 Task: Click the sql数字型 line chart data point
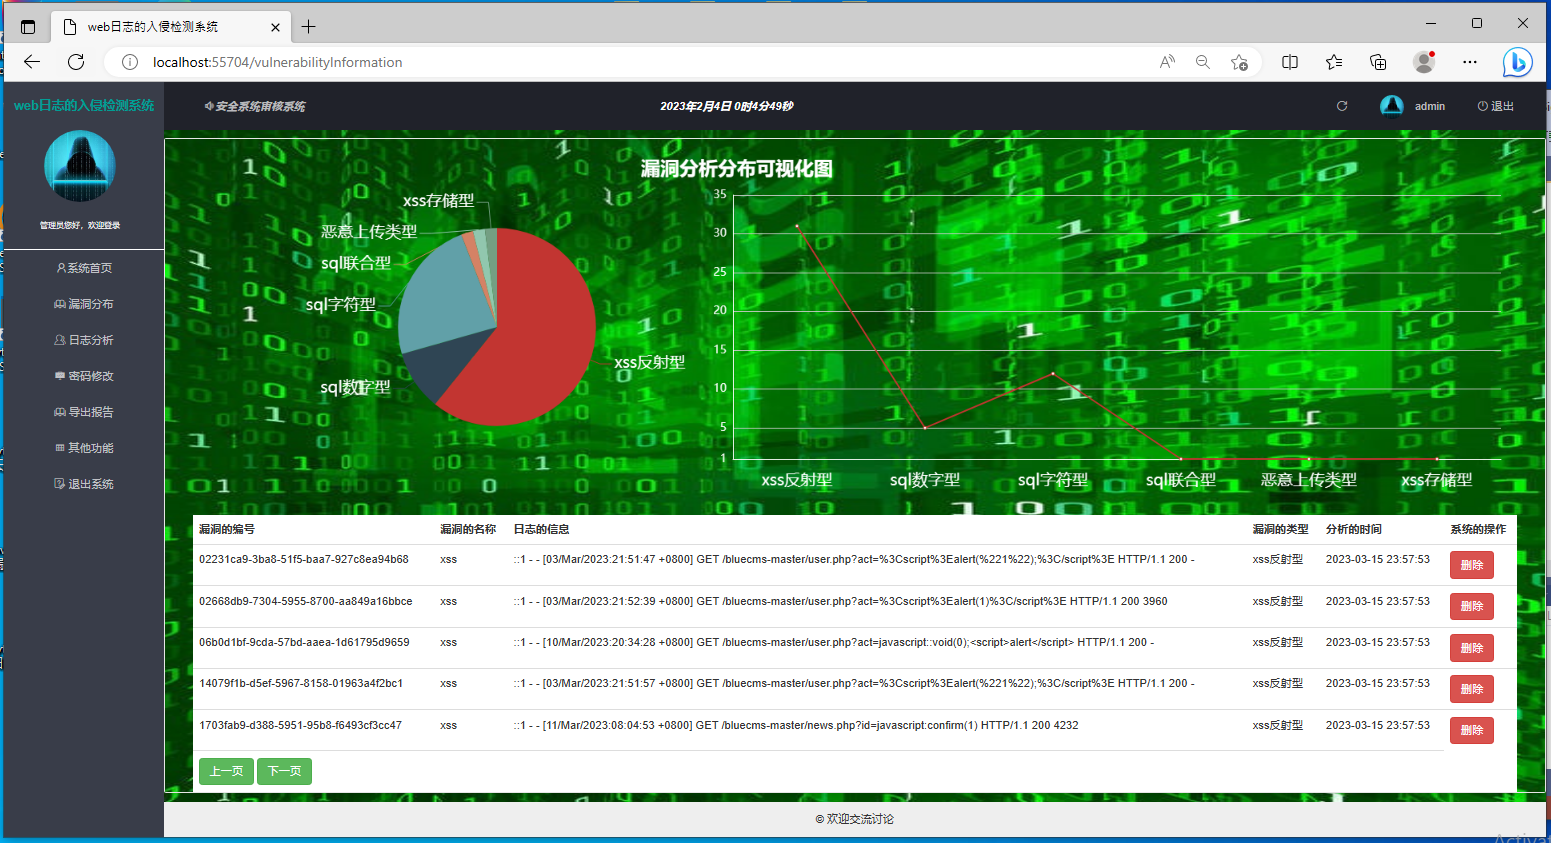(925, 428)
